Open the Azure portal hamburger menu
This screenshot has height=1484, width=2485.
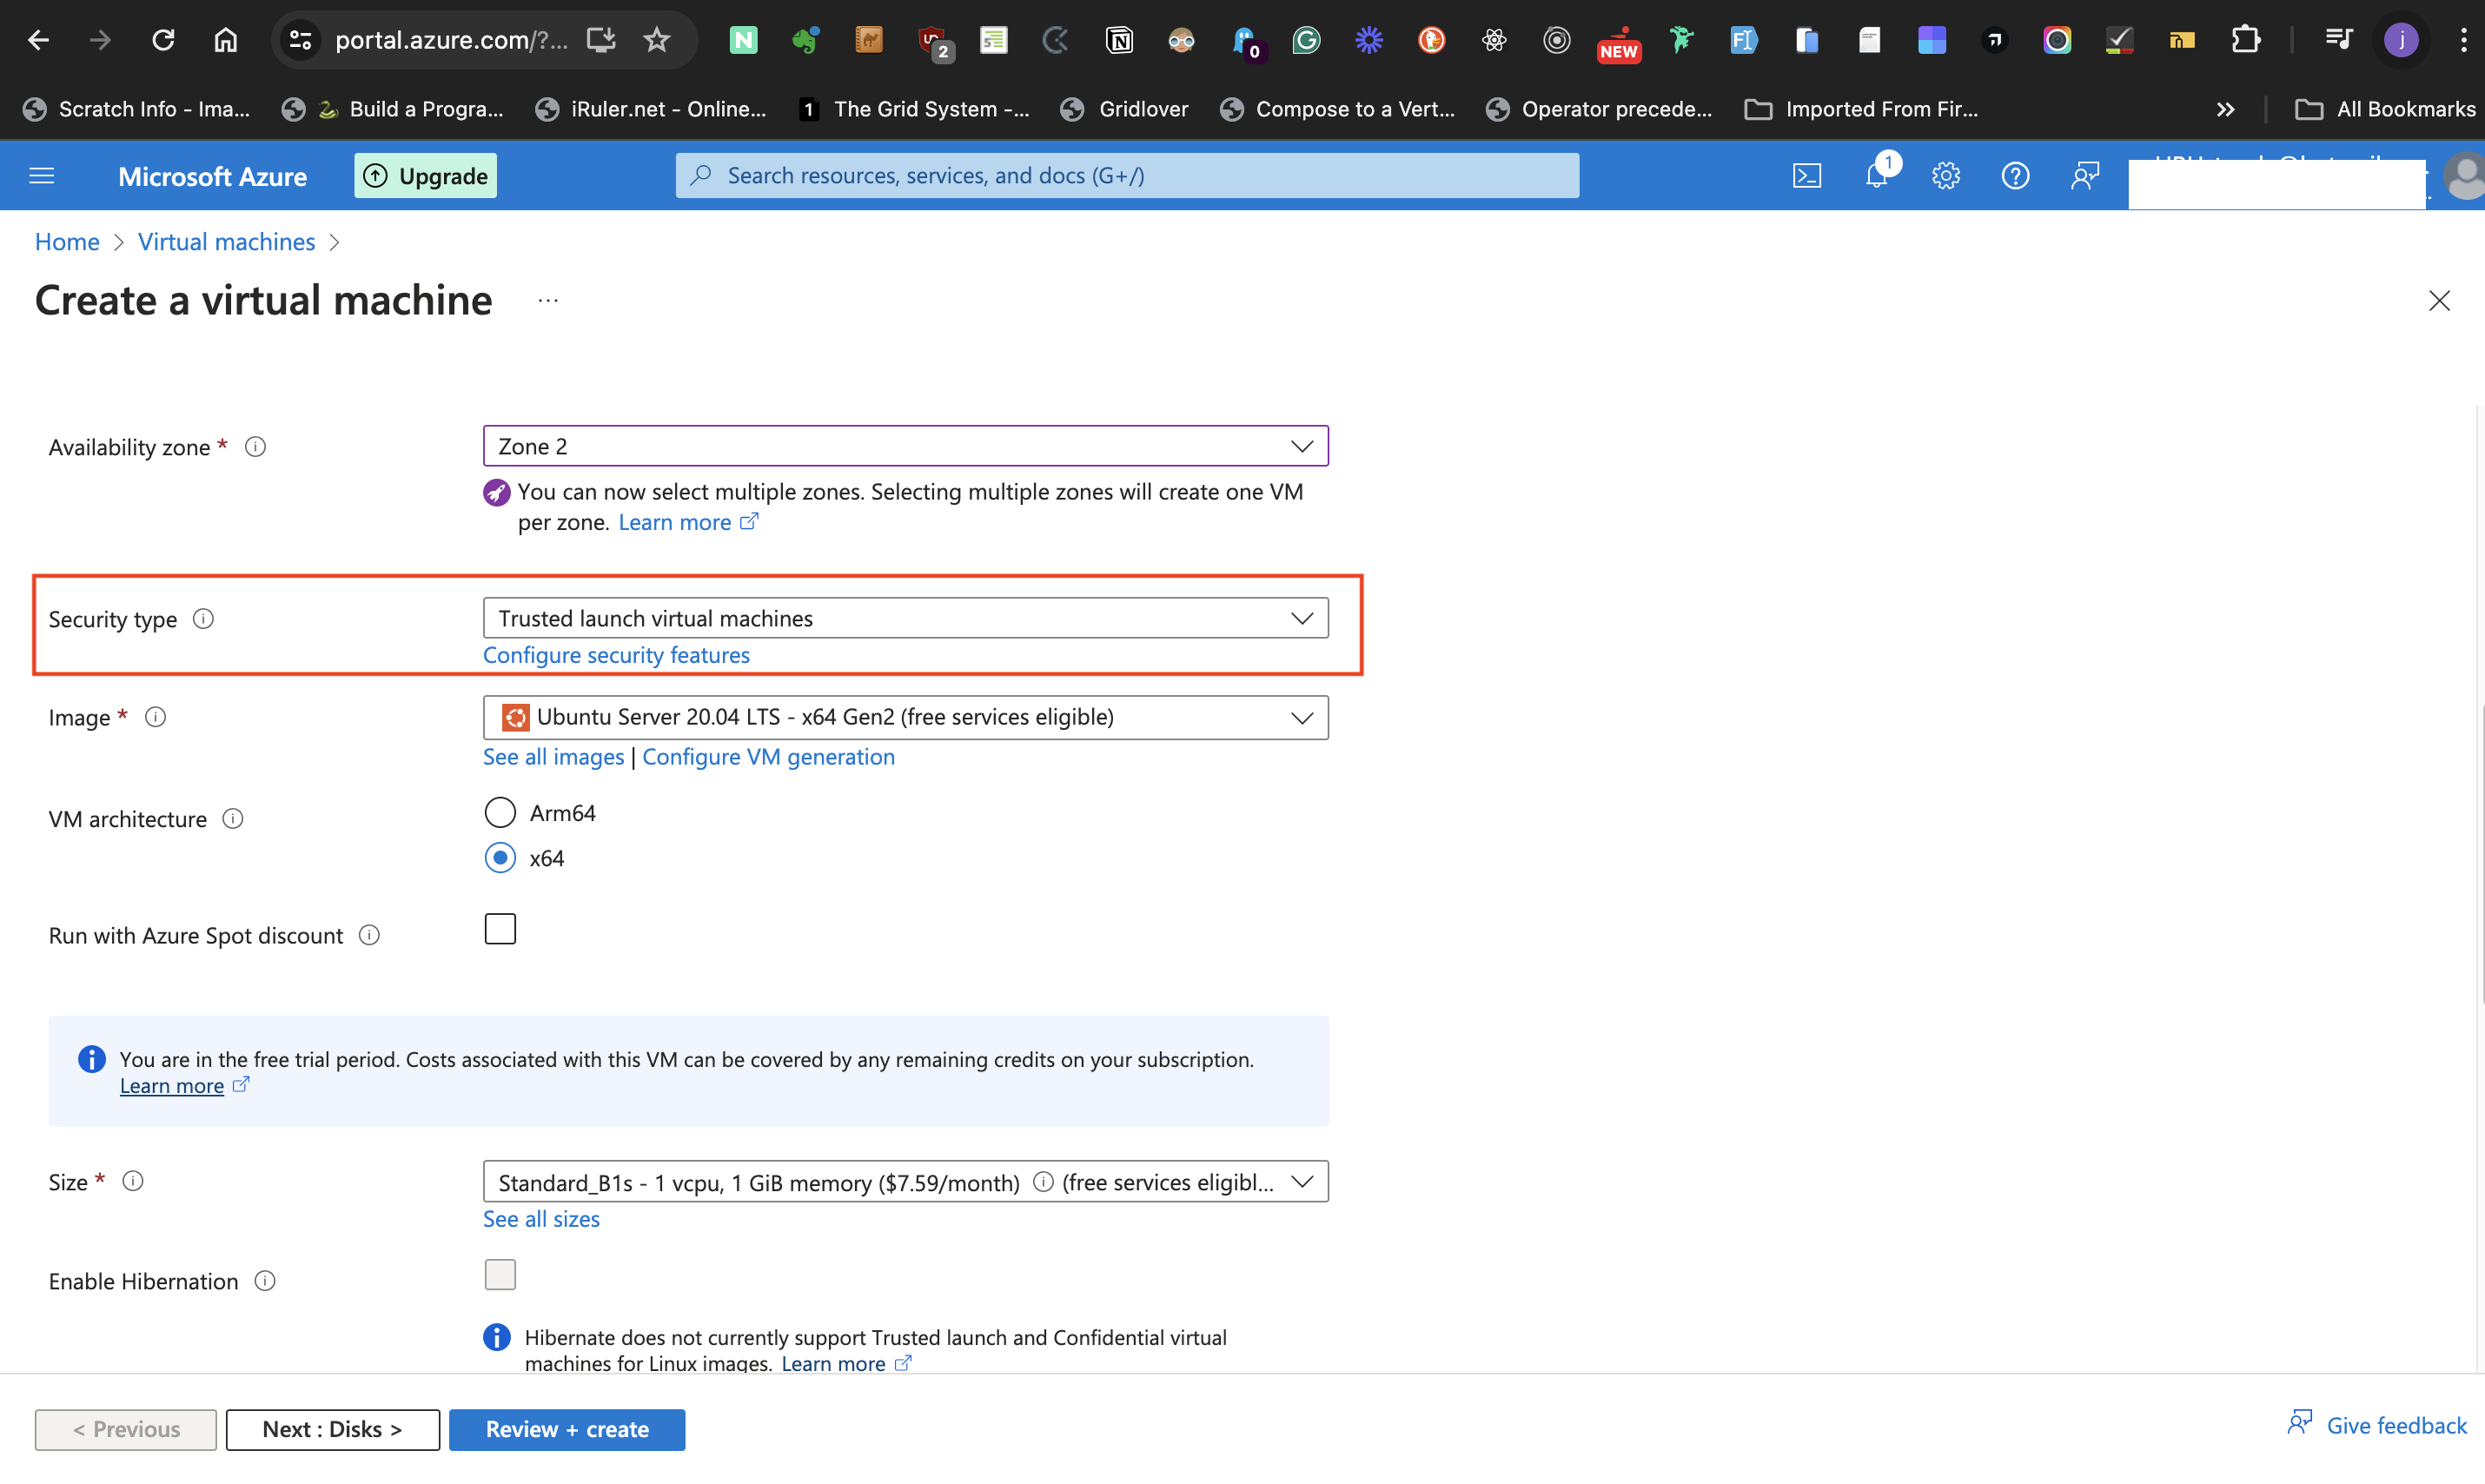[x=42, y=176]
